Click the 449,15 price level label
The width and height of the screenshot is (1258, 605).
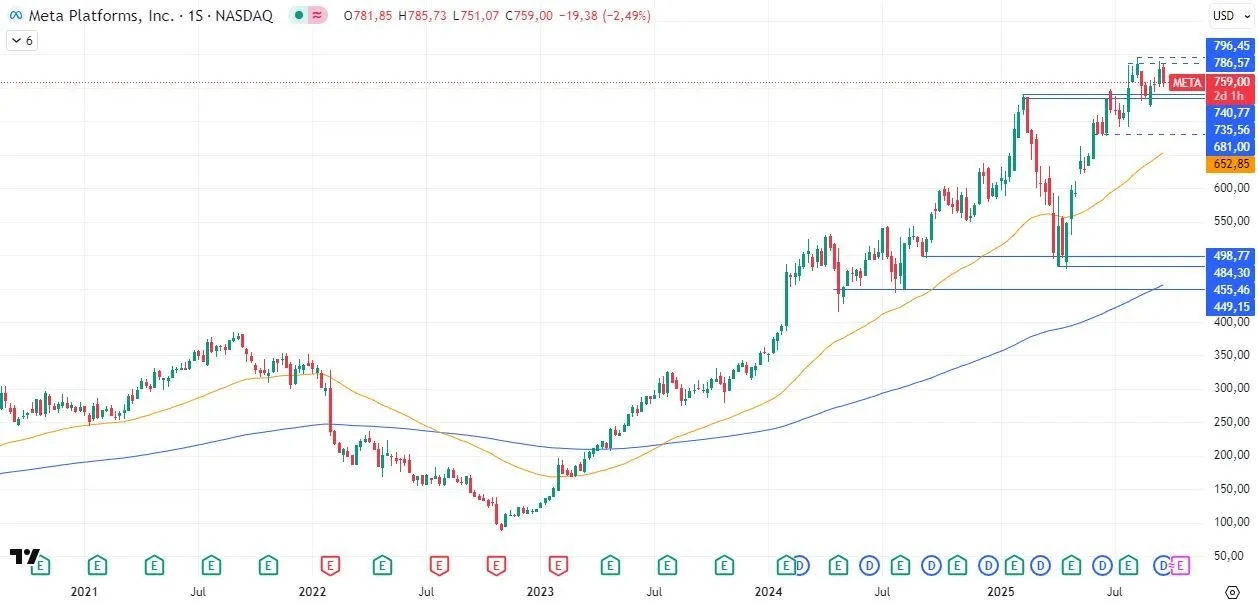1231,306
